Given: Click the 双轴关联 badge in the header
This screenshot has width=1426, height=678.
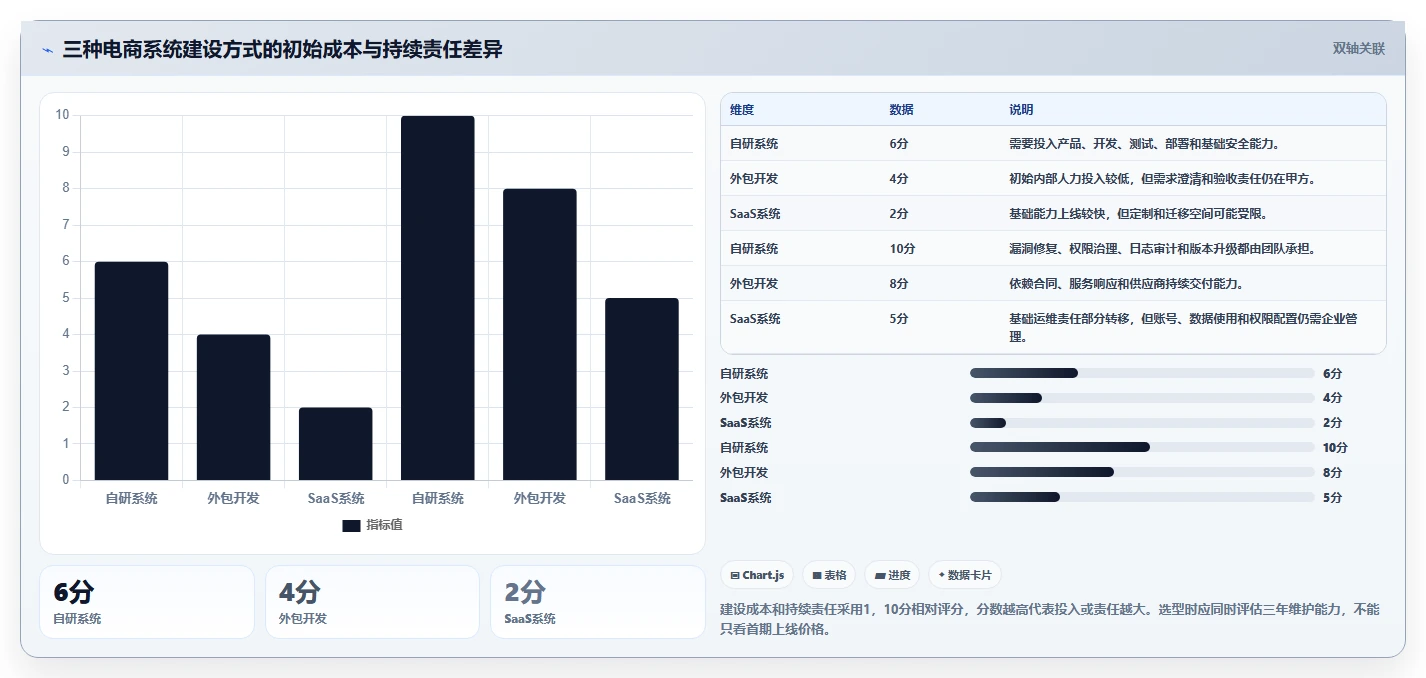Looking at the screenshot, I should 1359,49.
